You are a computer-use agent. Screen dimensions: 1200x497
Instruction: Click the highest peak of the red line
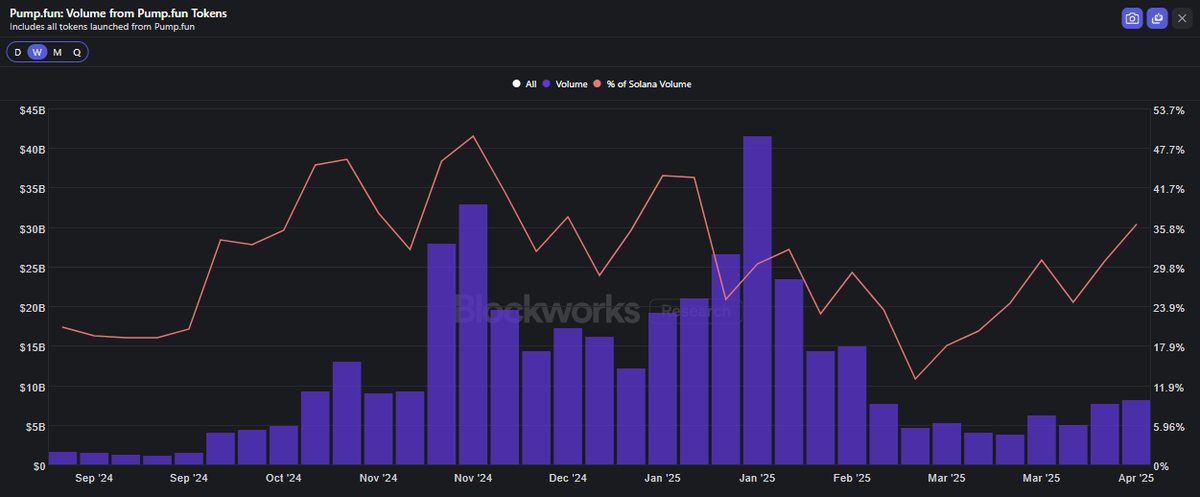coord(473,136)
